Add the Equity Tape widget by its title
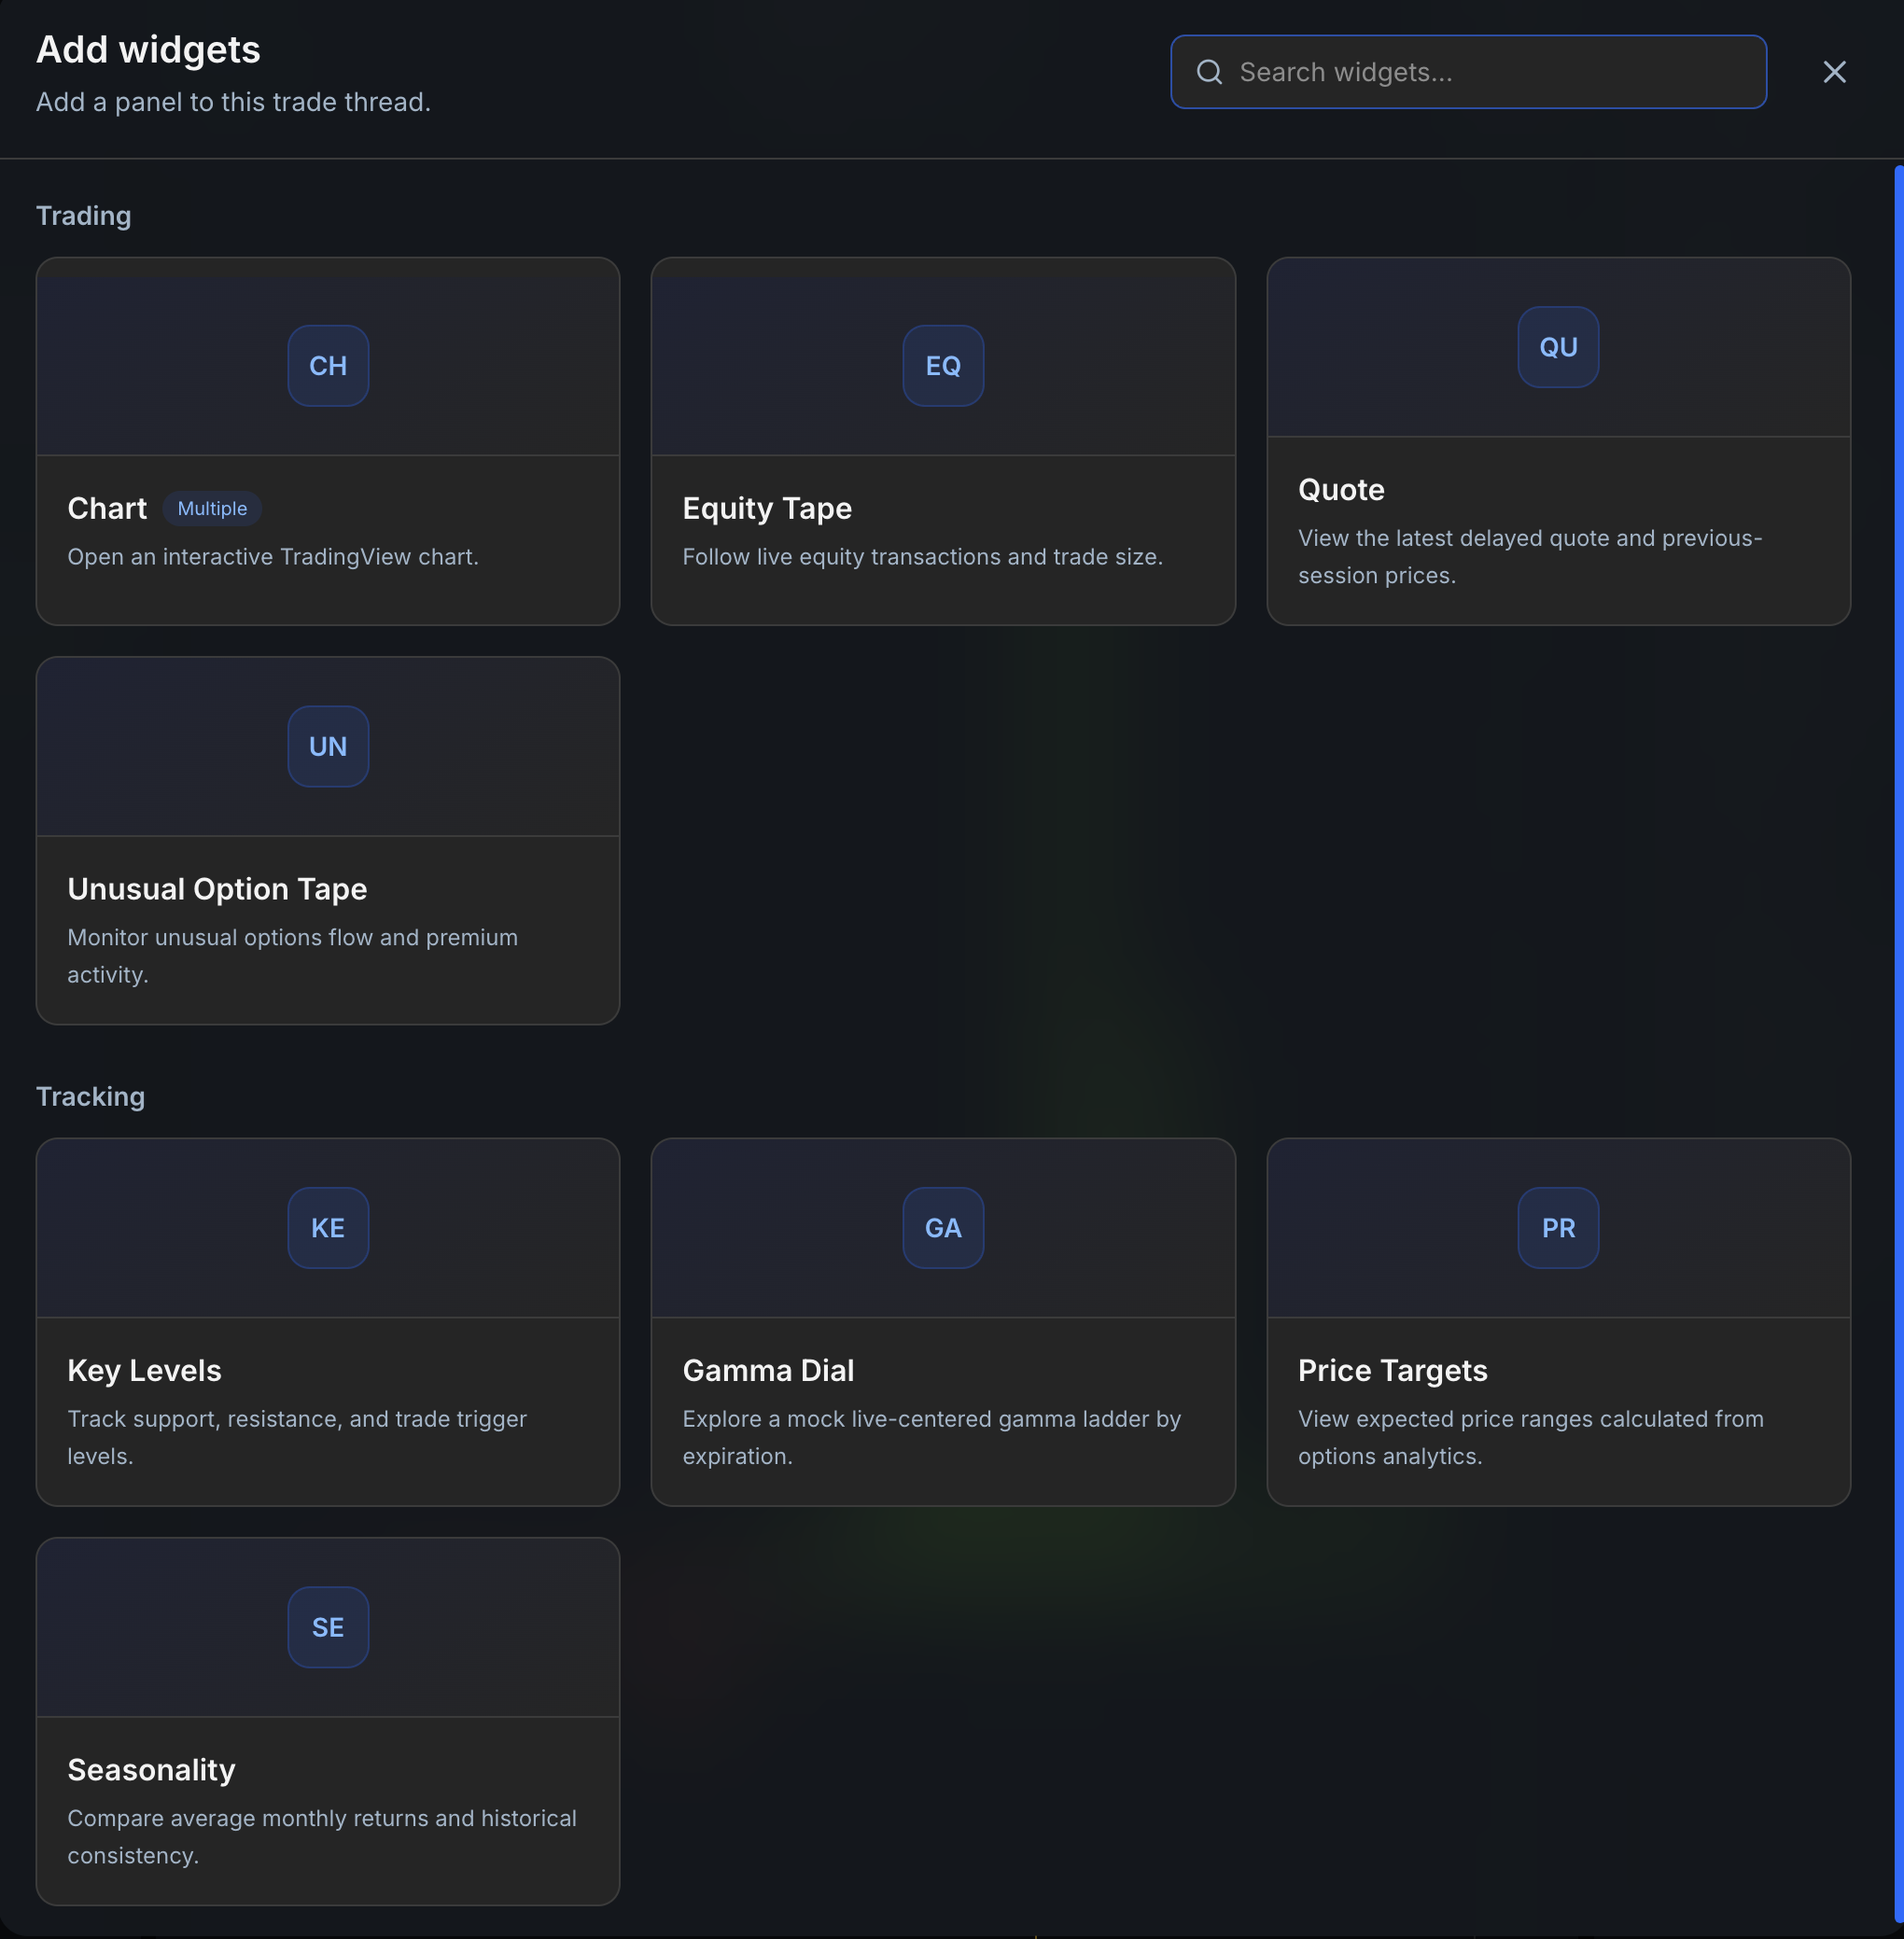This screenshot has height=1939, width=1904. [x=767, y=508]
